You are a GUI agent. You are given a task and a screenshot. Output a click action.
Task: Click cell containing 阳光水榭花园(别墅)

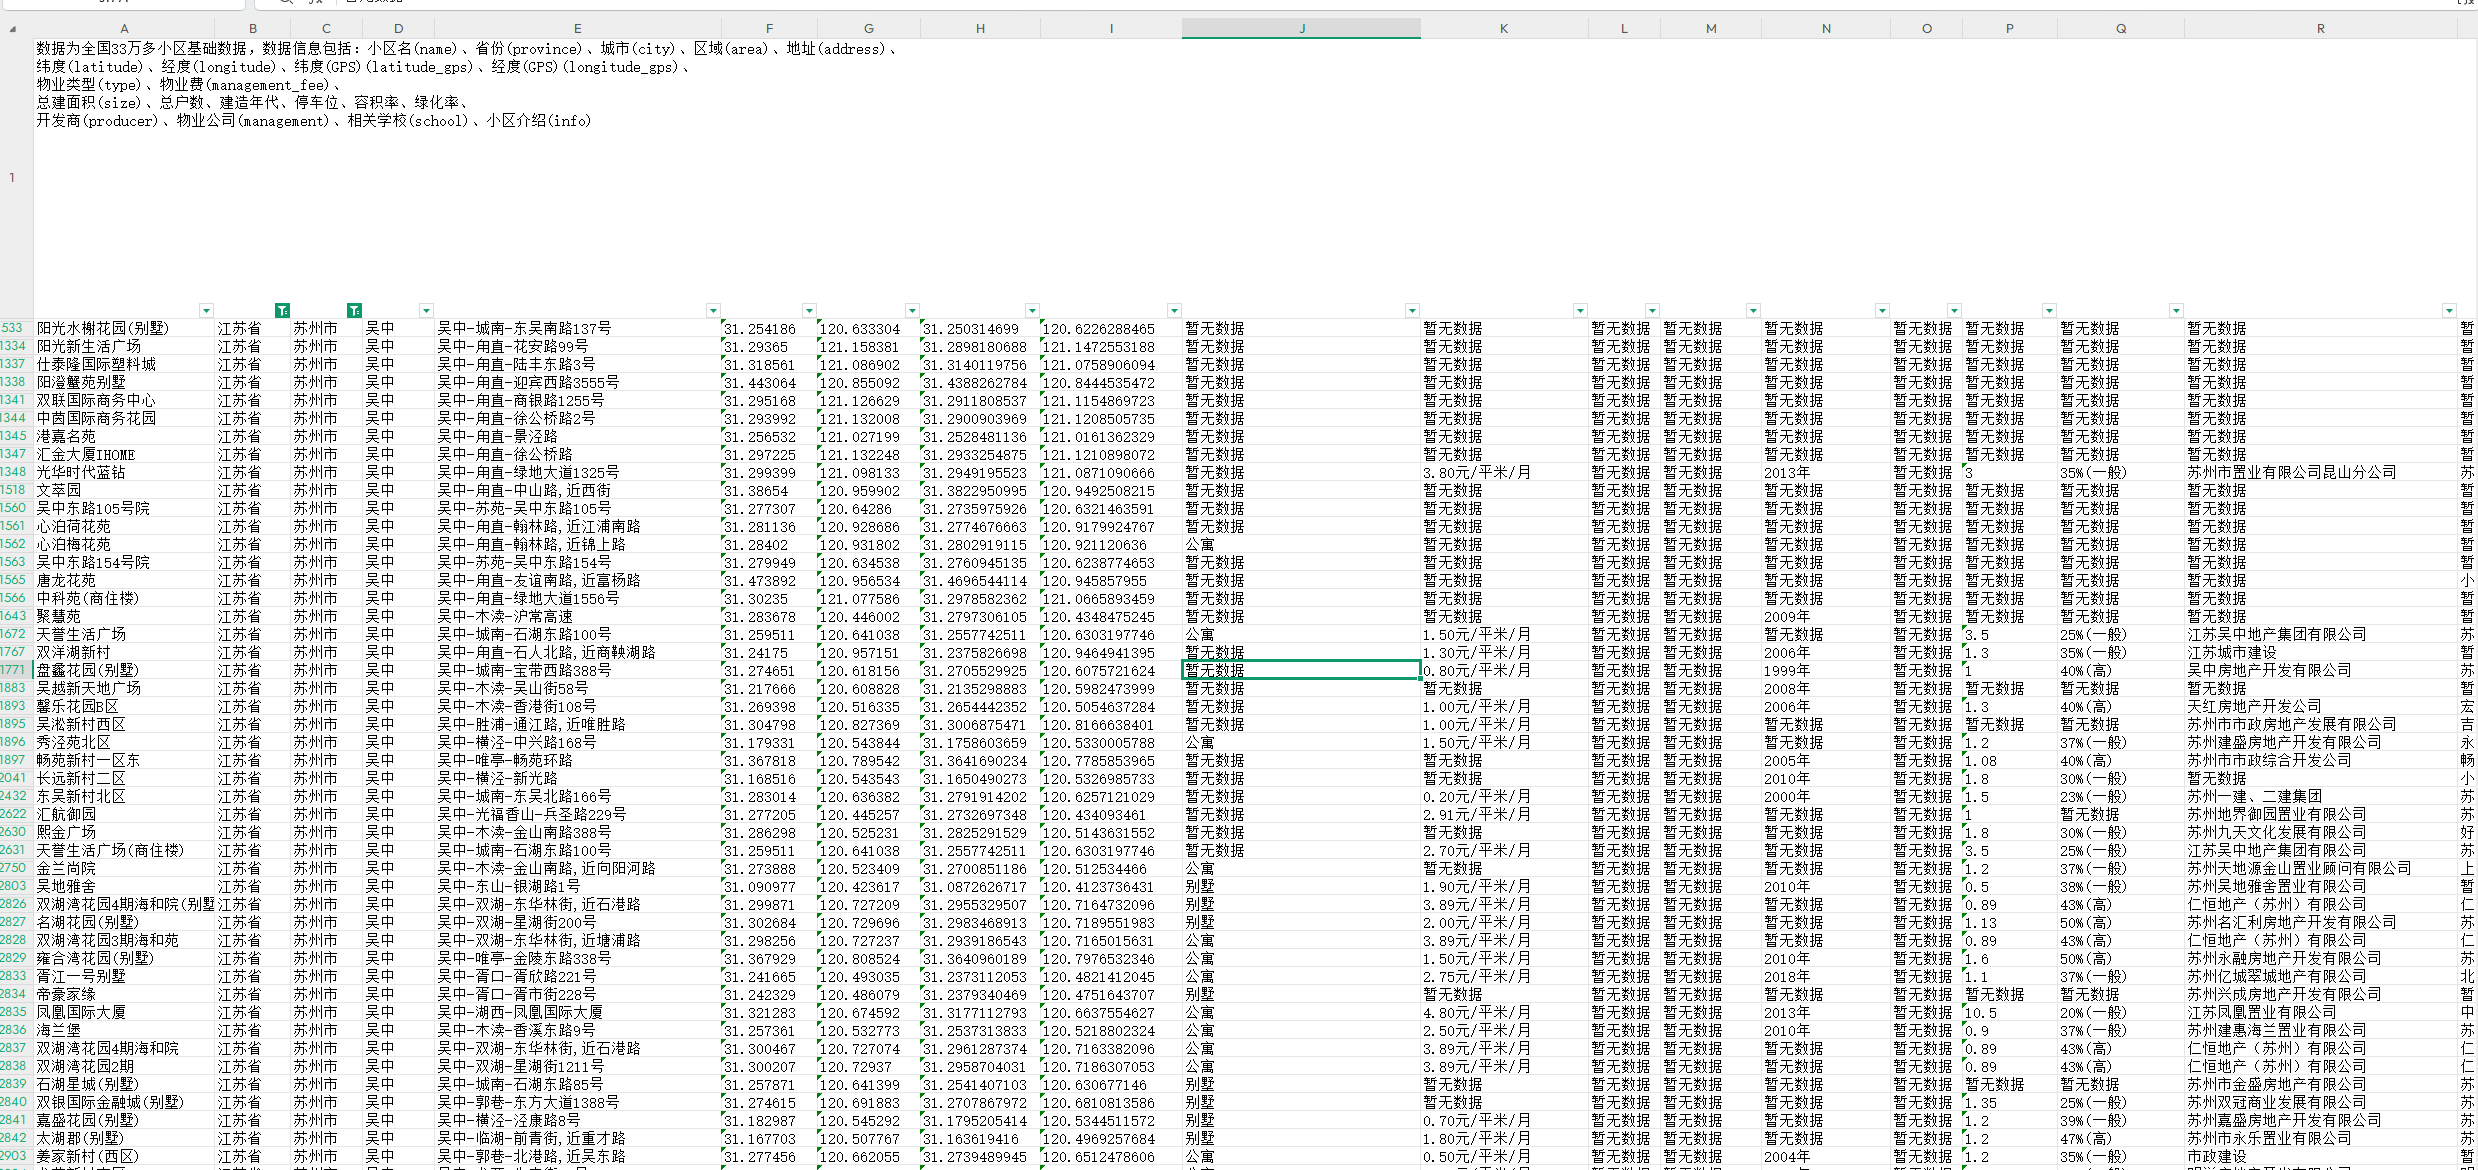click(103, 328)
